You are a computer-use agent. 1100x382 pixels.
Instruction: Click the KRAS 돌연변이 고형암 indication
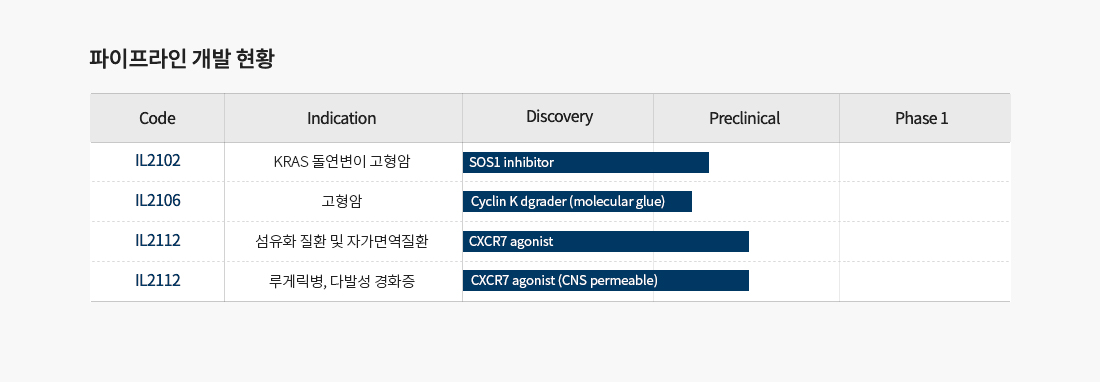[x=342, y=162]
